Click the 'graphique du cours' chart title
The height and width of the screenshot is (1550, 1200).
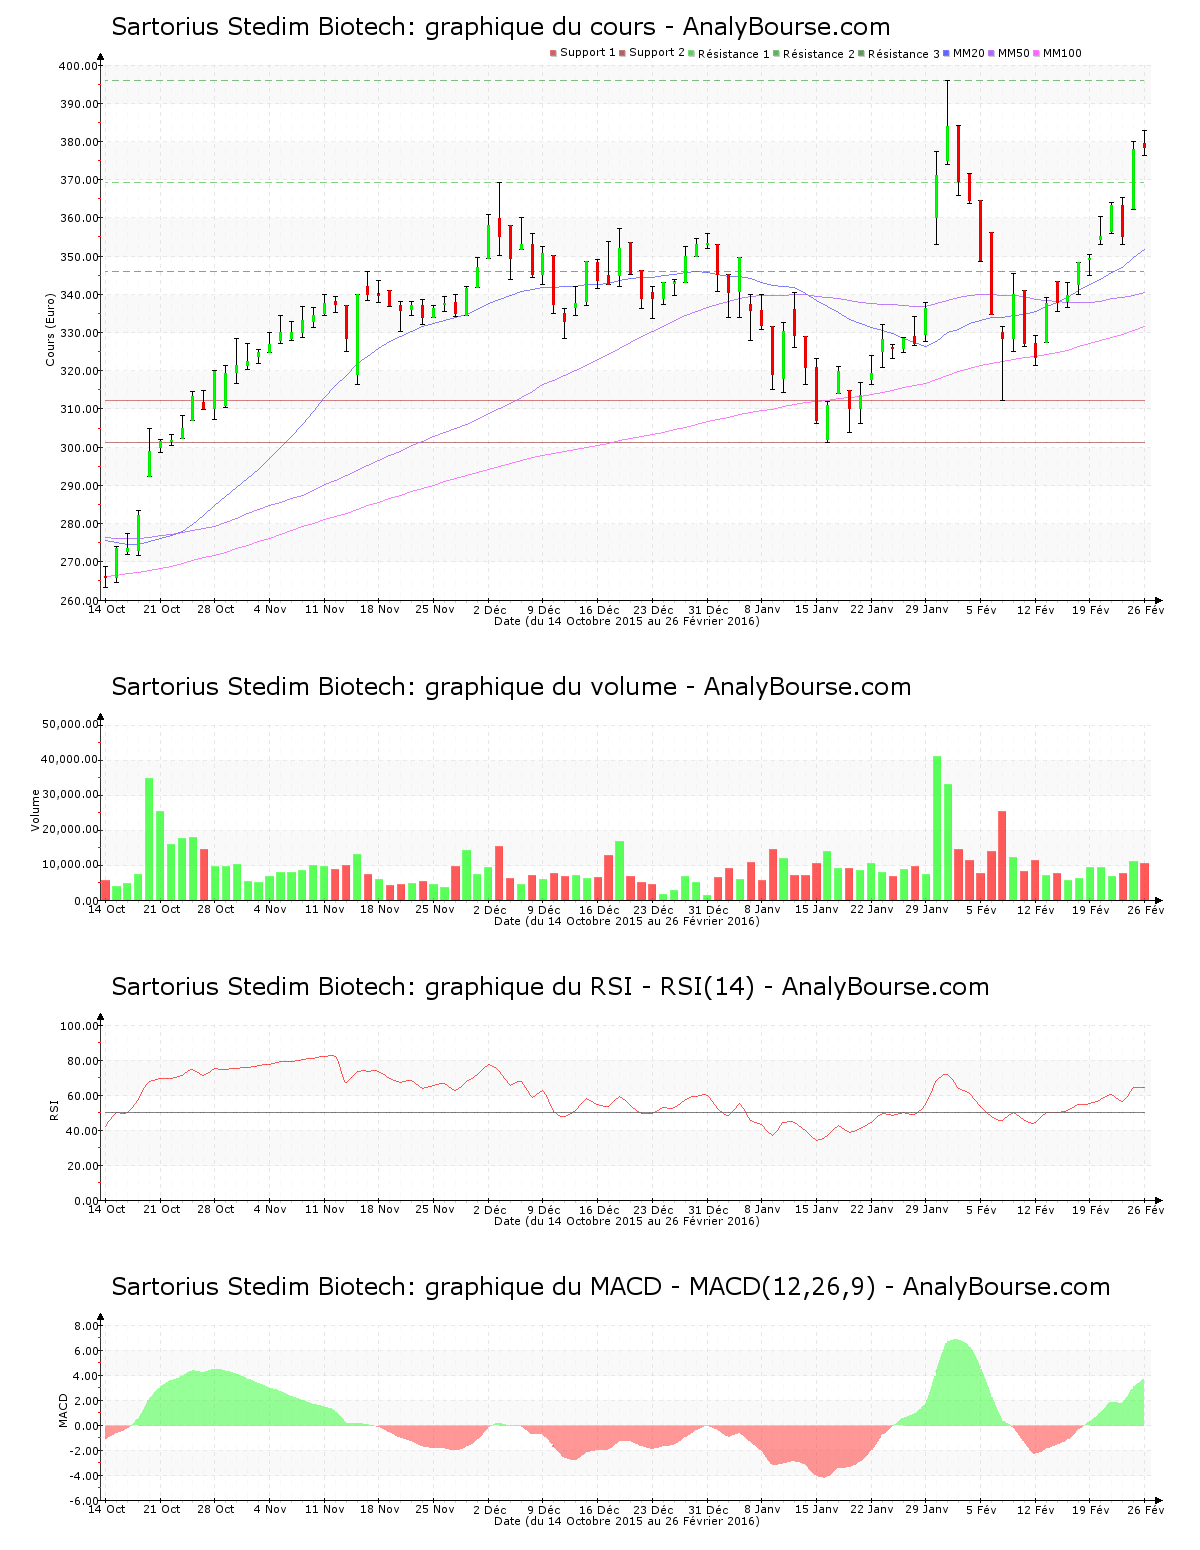tap(501, 27)
